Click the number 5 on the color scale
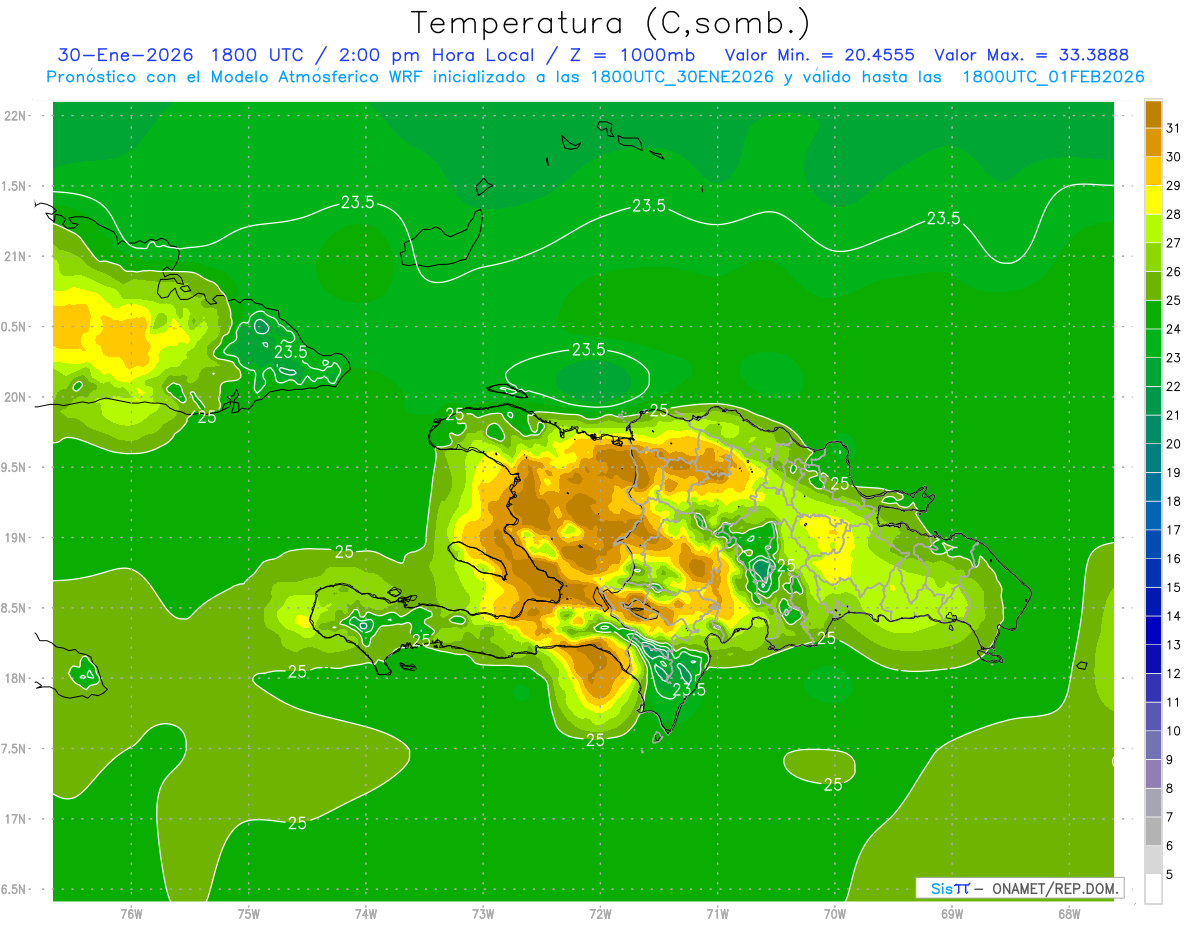Screen dimensions: 1200x927 [1170, 875]
